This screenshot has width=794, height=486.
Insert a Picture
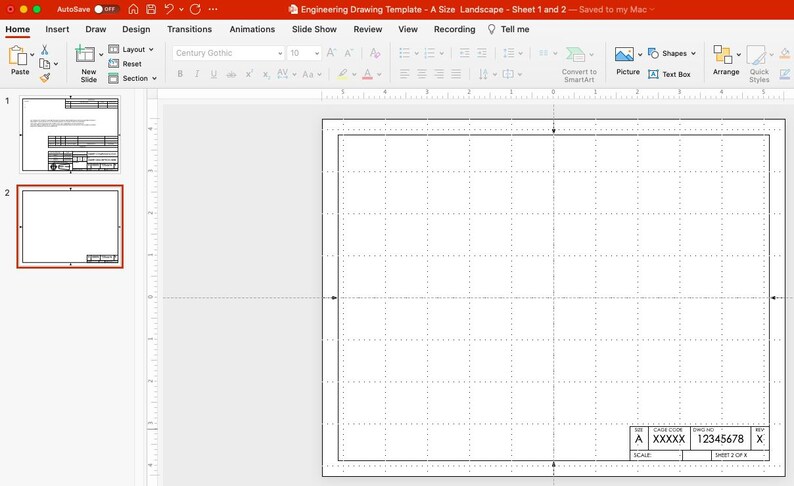[624, 61]
